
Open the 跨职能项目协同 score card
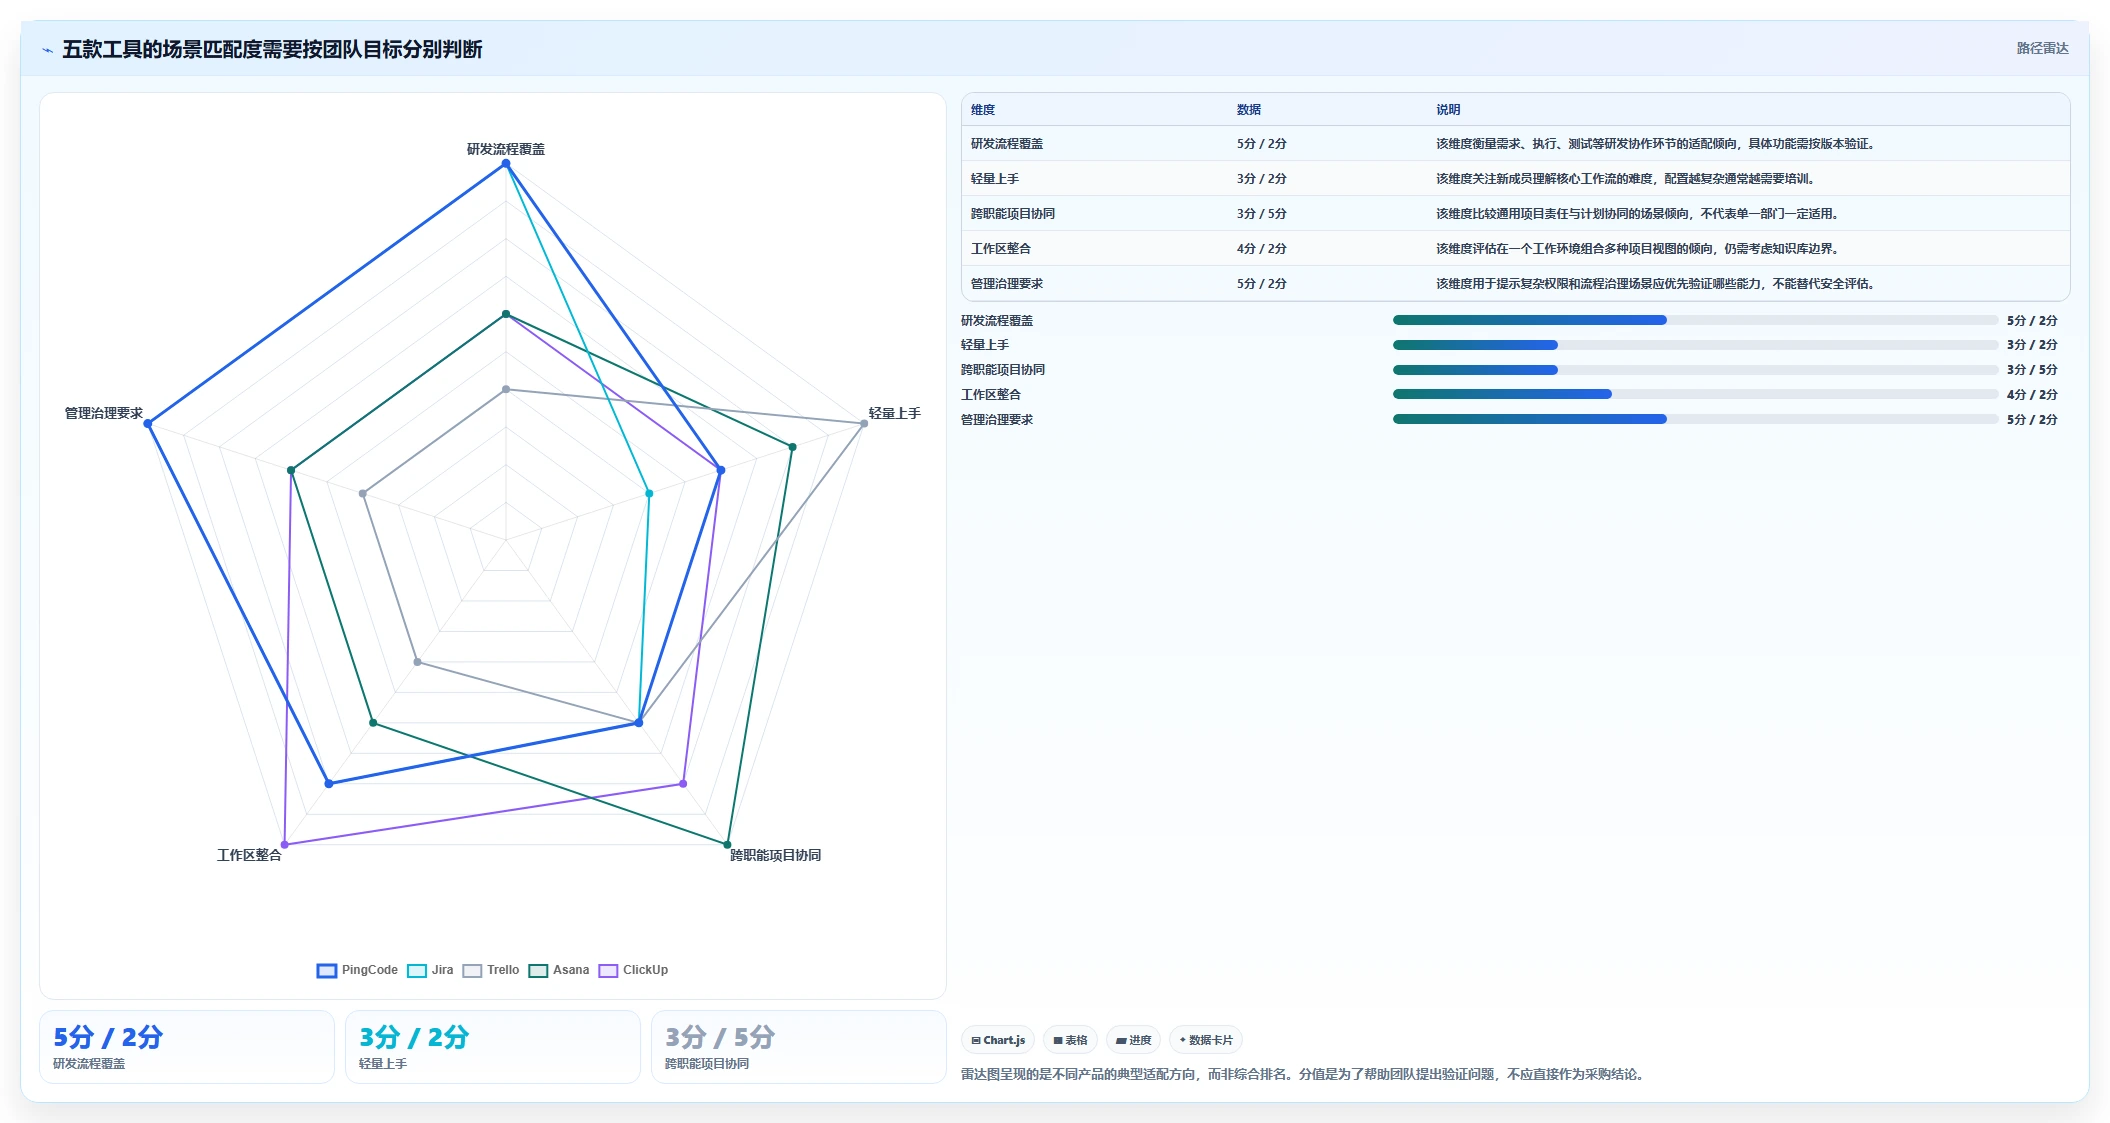pyautogui.click(x=799, y=1047)
